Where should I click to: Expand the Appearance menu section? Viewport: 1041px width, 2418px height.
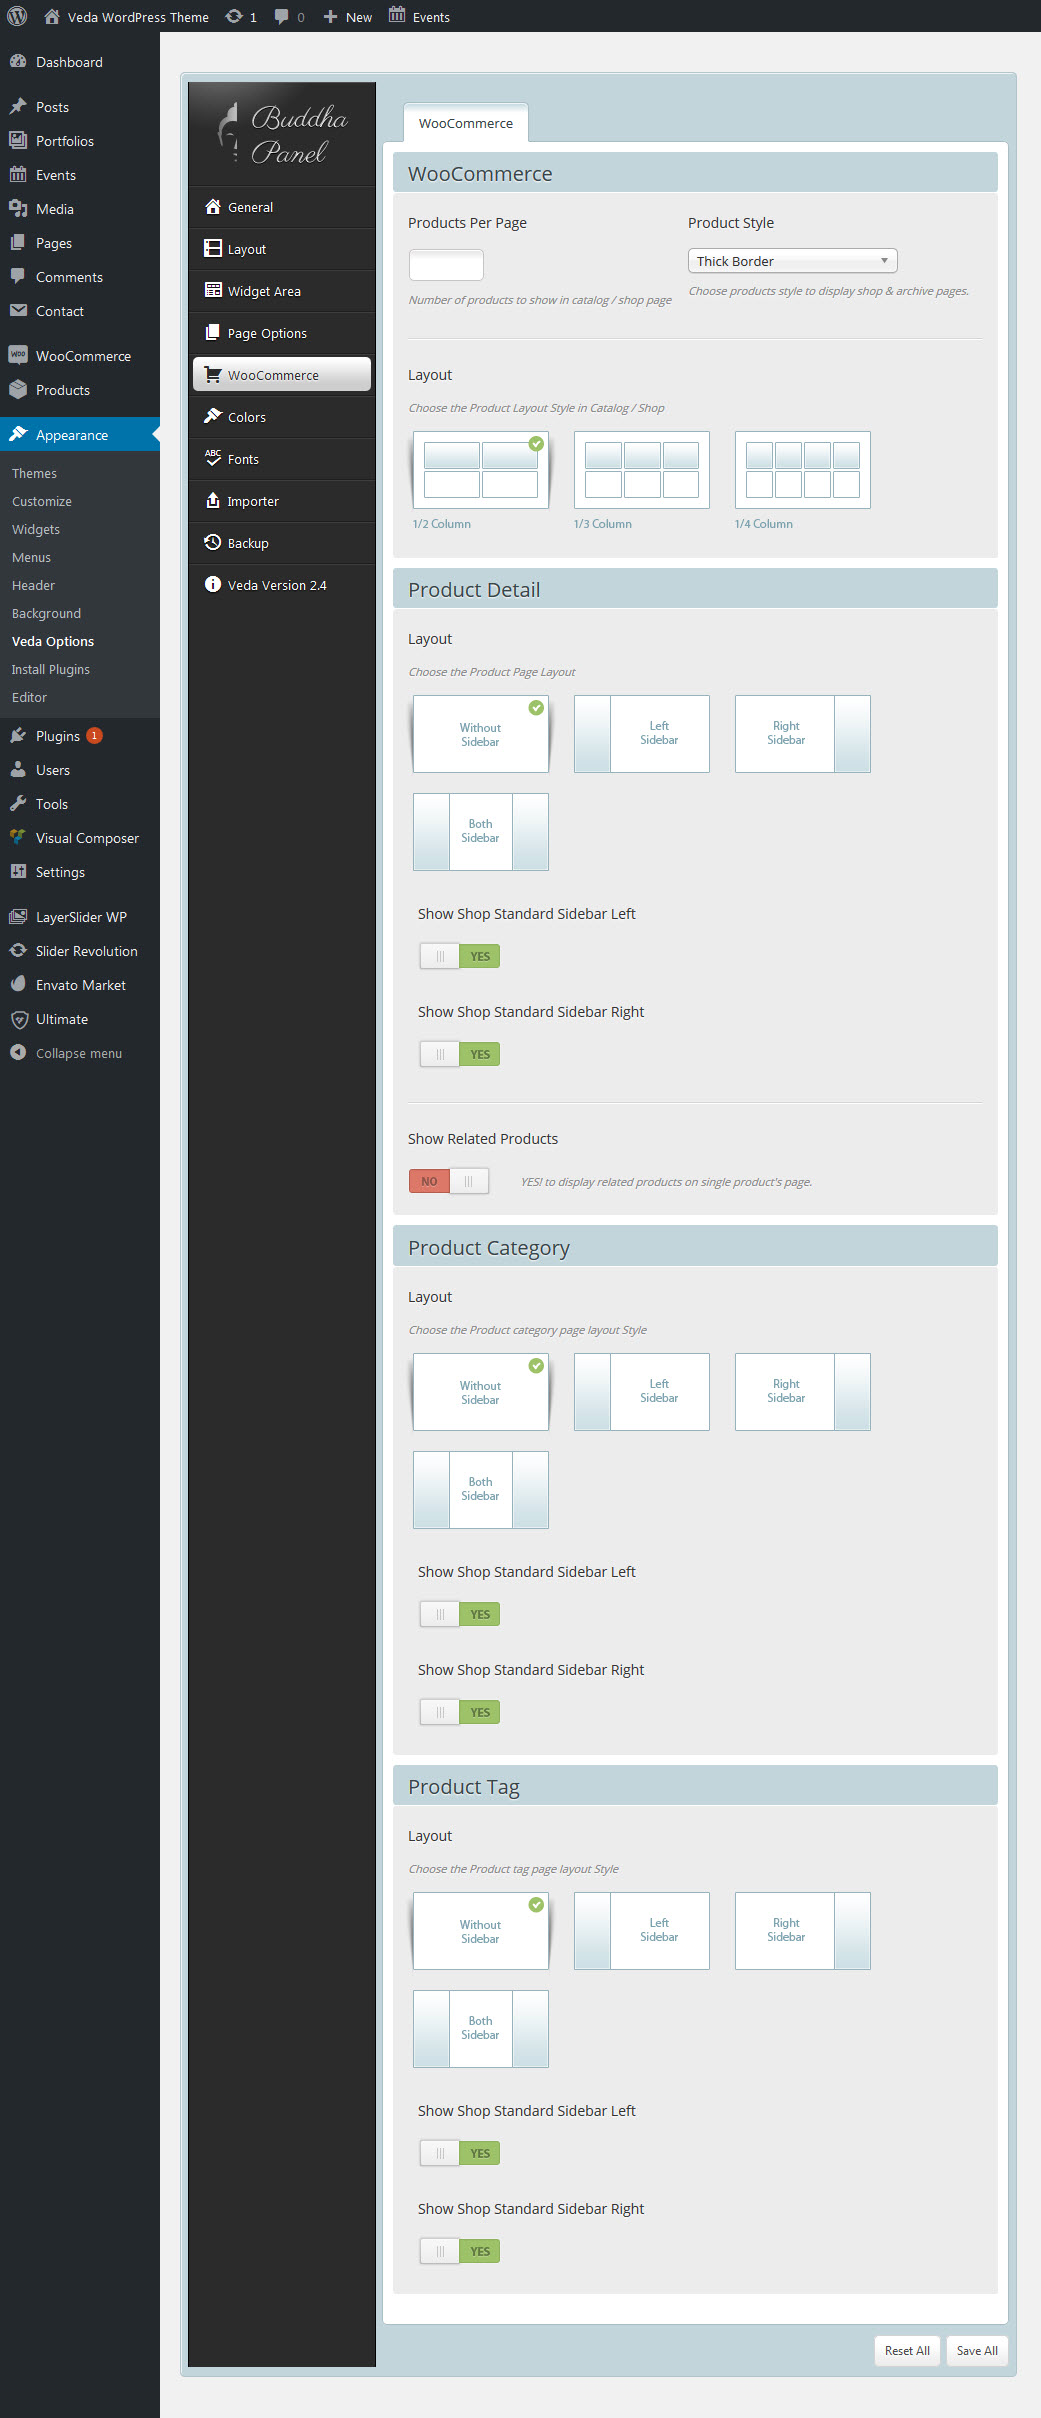click(x=80, y=435)
